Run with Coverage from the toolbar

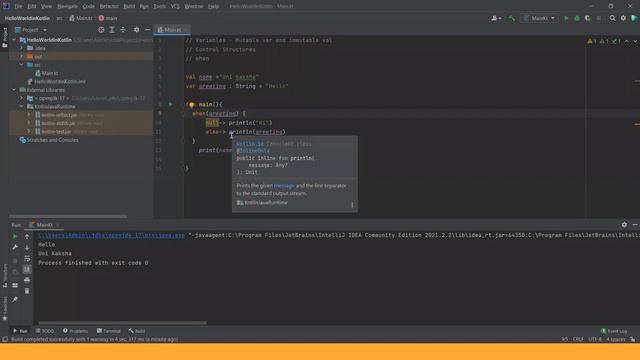click(588, 18)
